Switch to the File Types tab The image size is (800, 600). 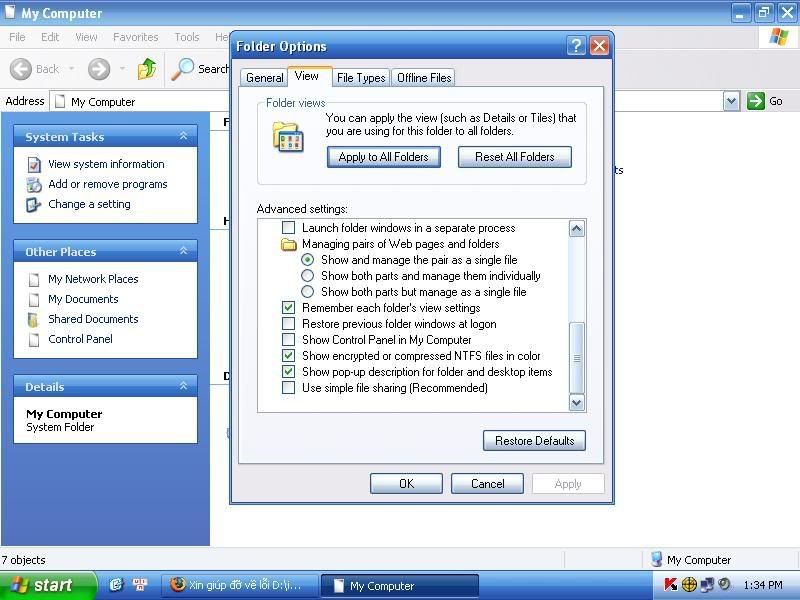point(361,78)
